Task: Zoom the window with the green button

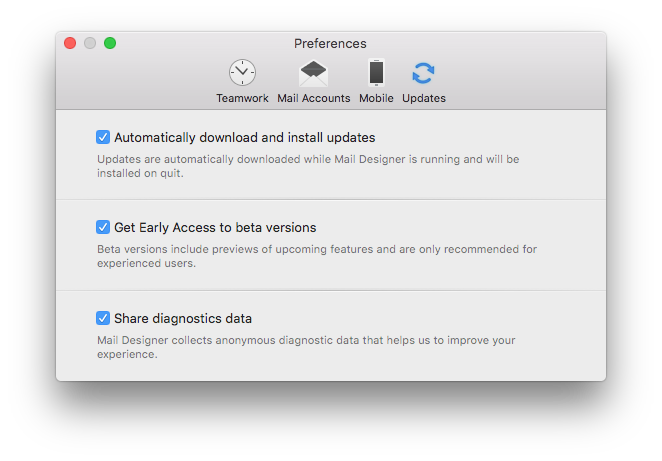Action: coord(110,43)
